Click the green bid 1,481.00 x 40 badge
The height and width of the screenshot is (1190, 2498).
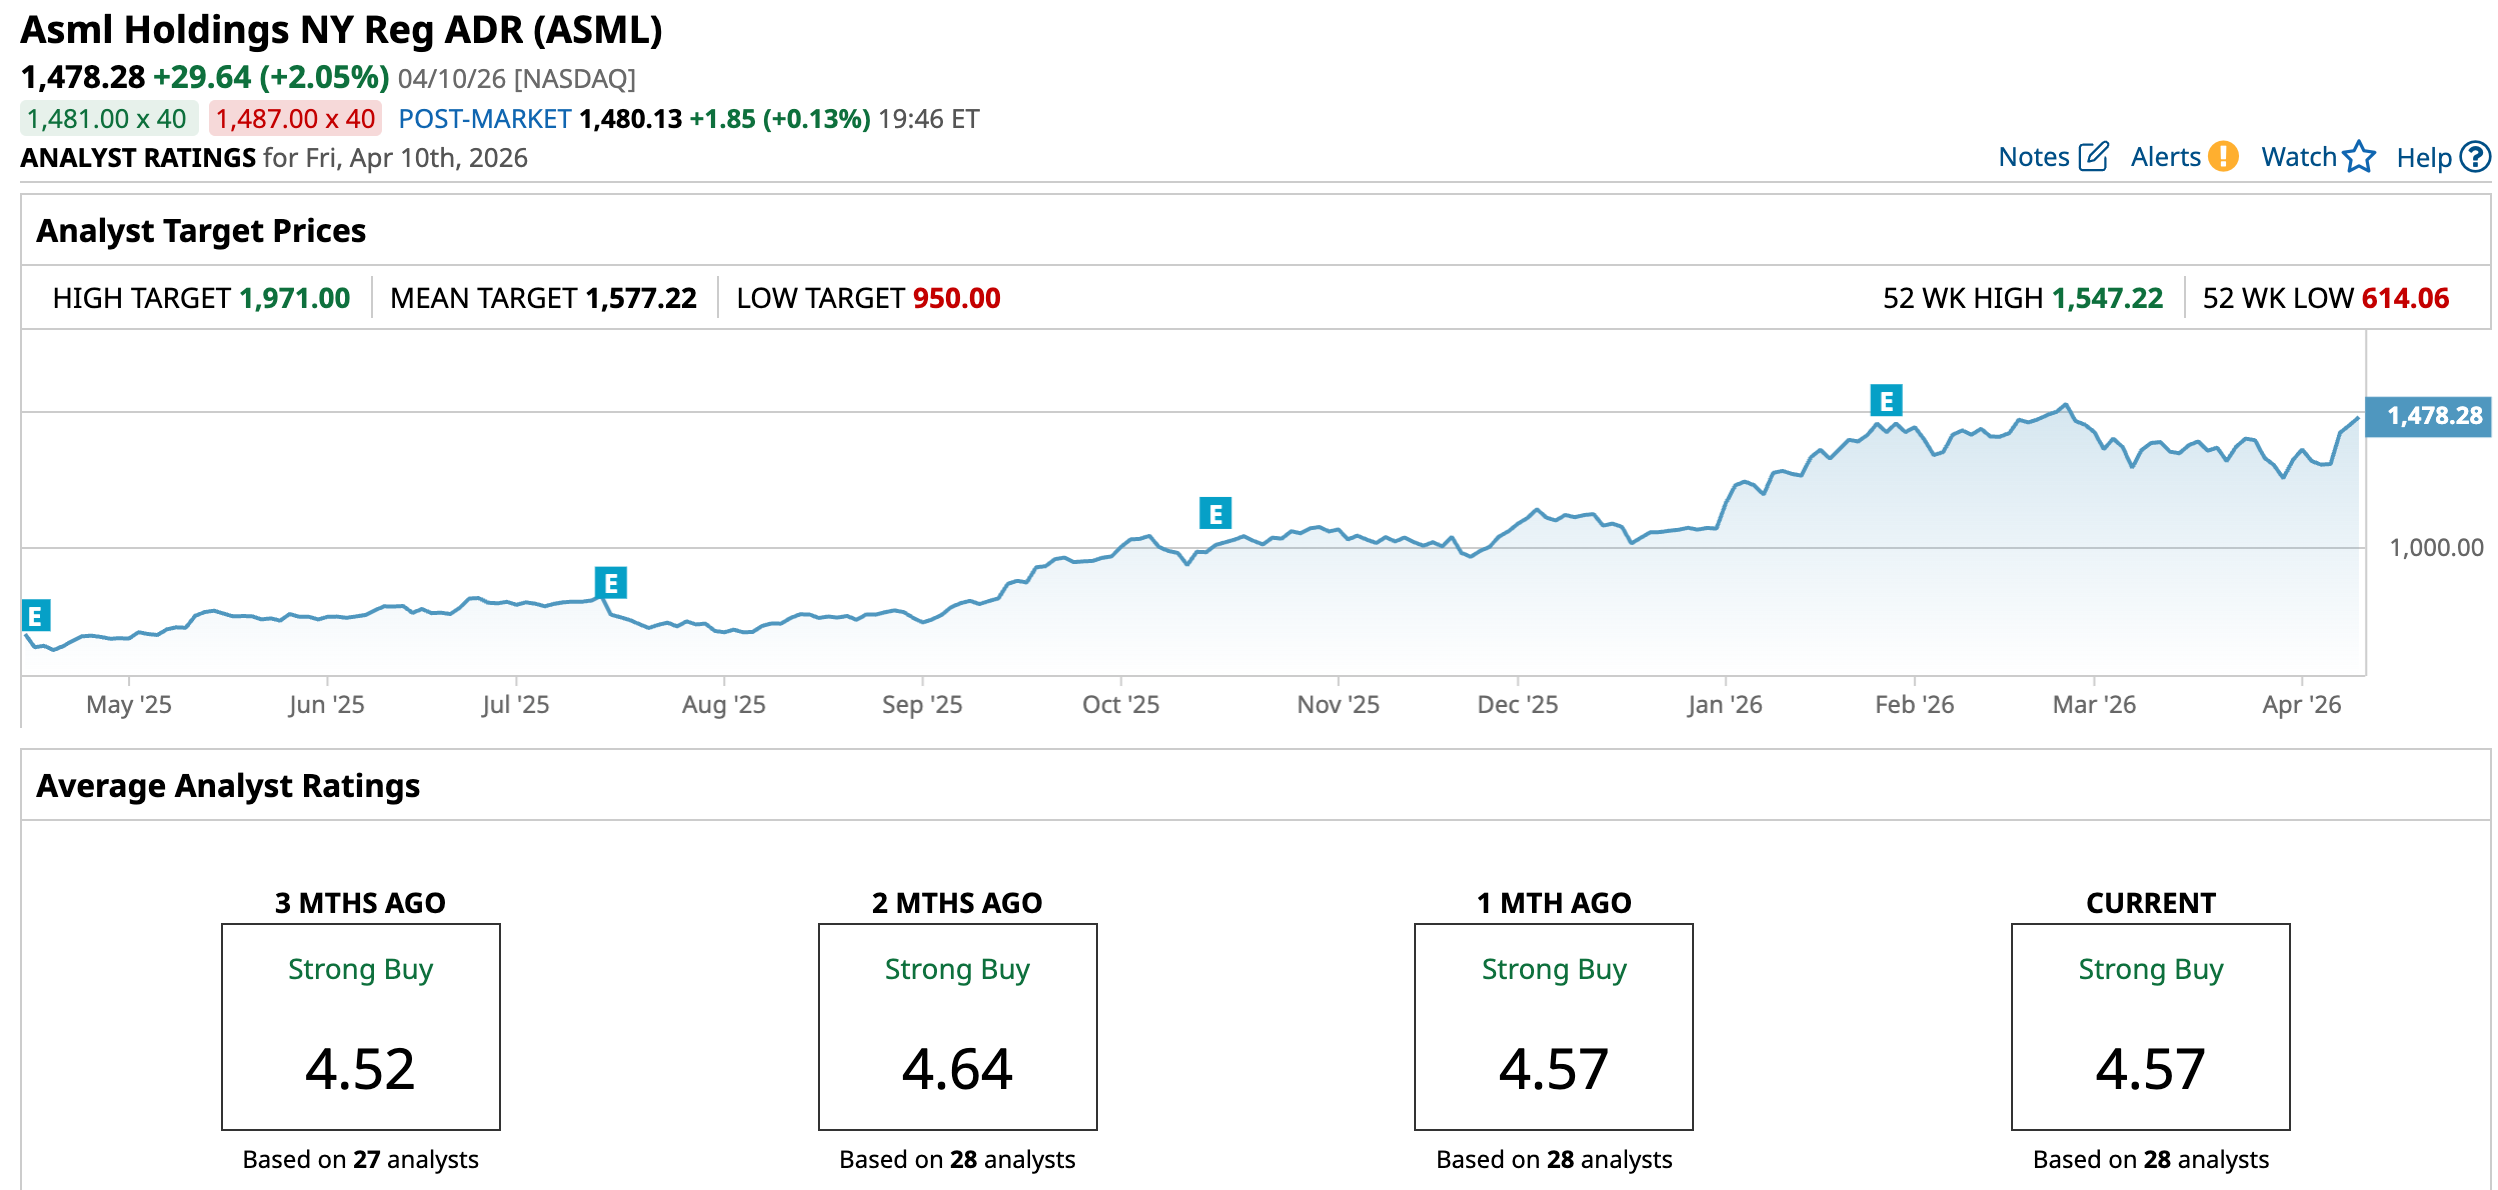click(108, 119)
